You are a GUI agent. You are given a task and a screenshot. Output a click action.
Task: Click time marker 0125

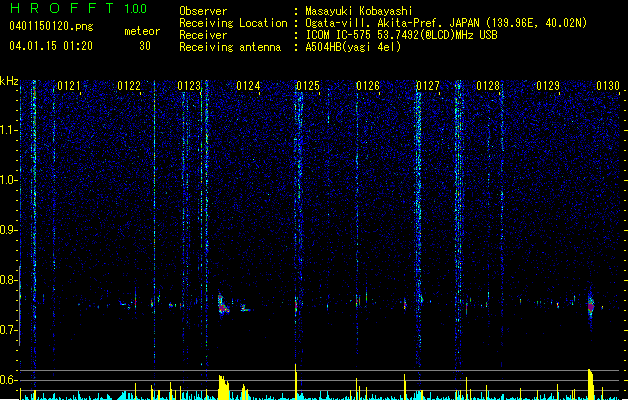(308, 86)
